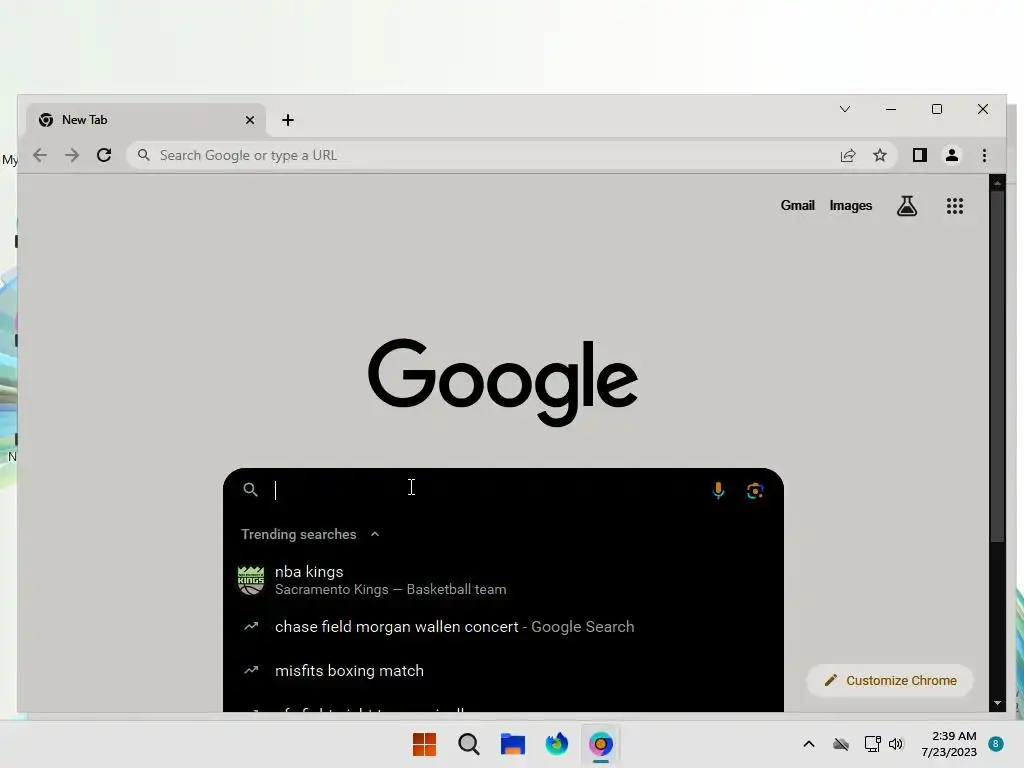Show hidden system tray icons
The width and height of the screenshot is (1024, 768).
click(808, 744)
